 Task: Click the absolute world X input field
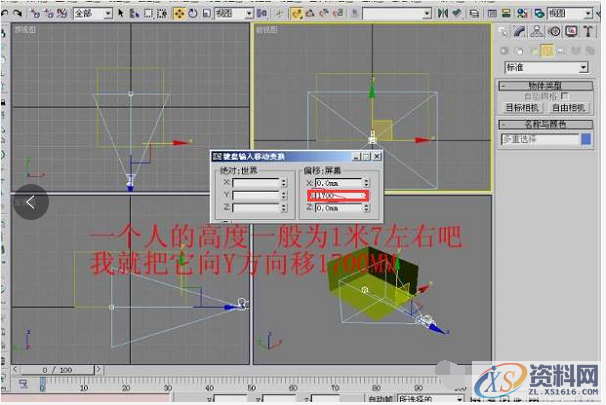(x=255, y=183)
